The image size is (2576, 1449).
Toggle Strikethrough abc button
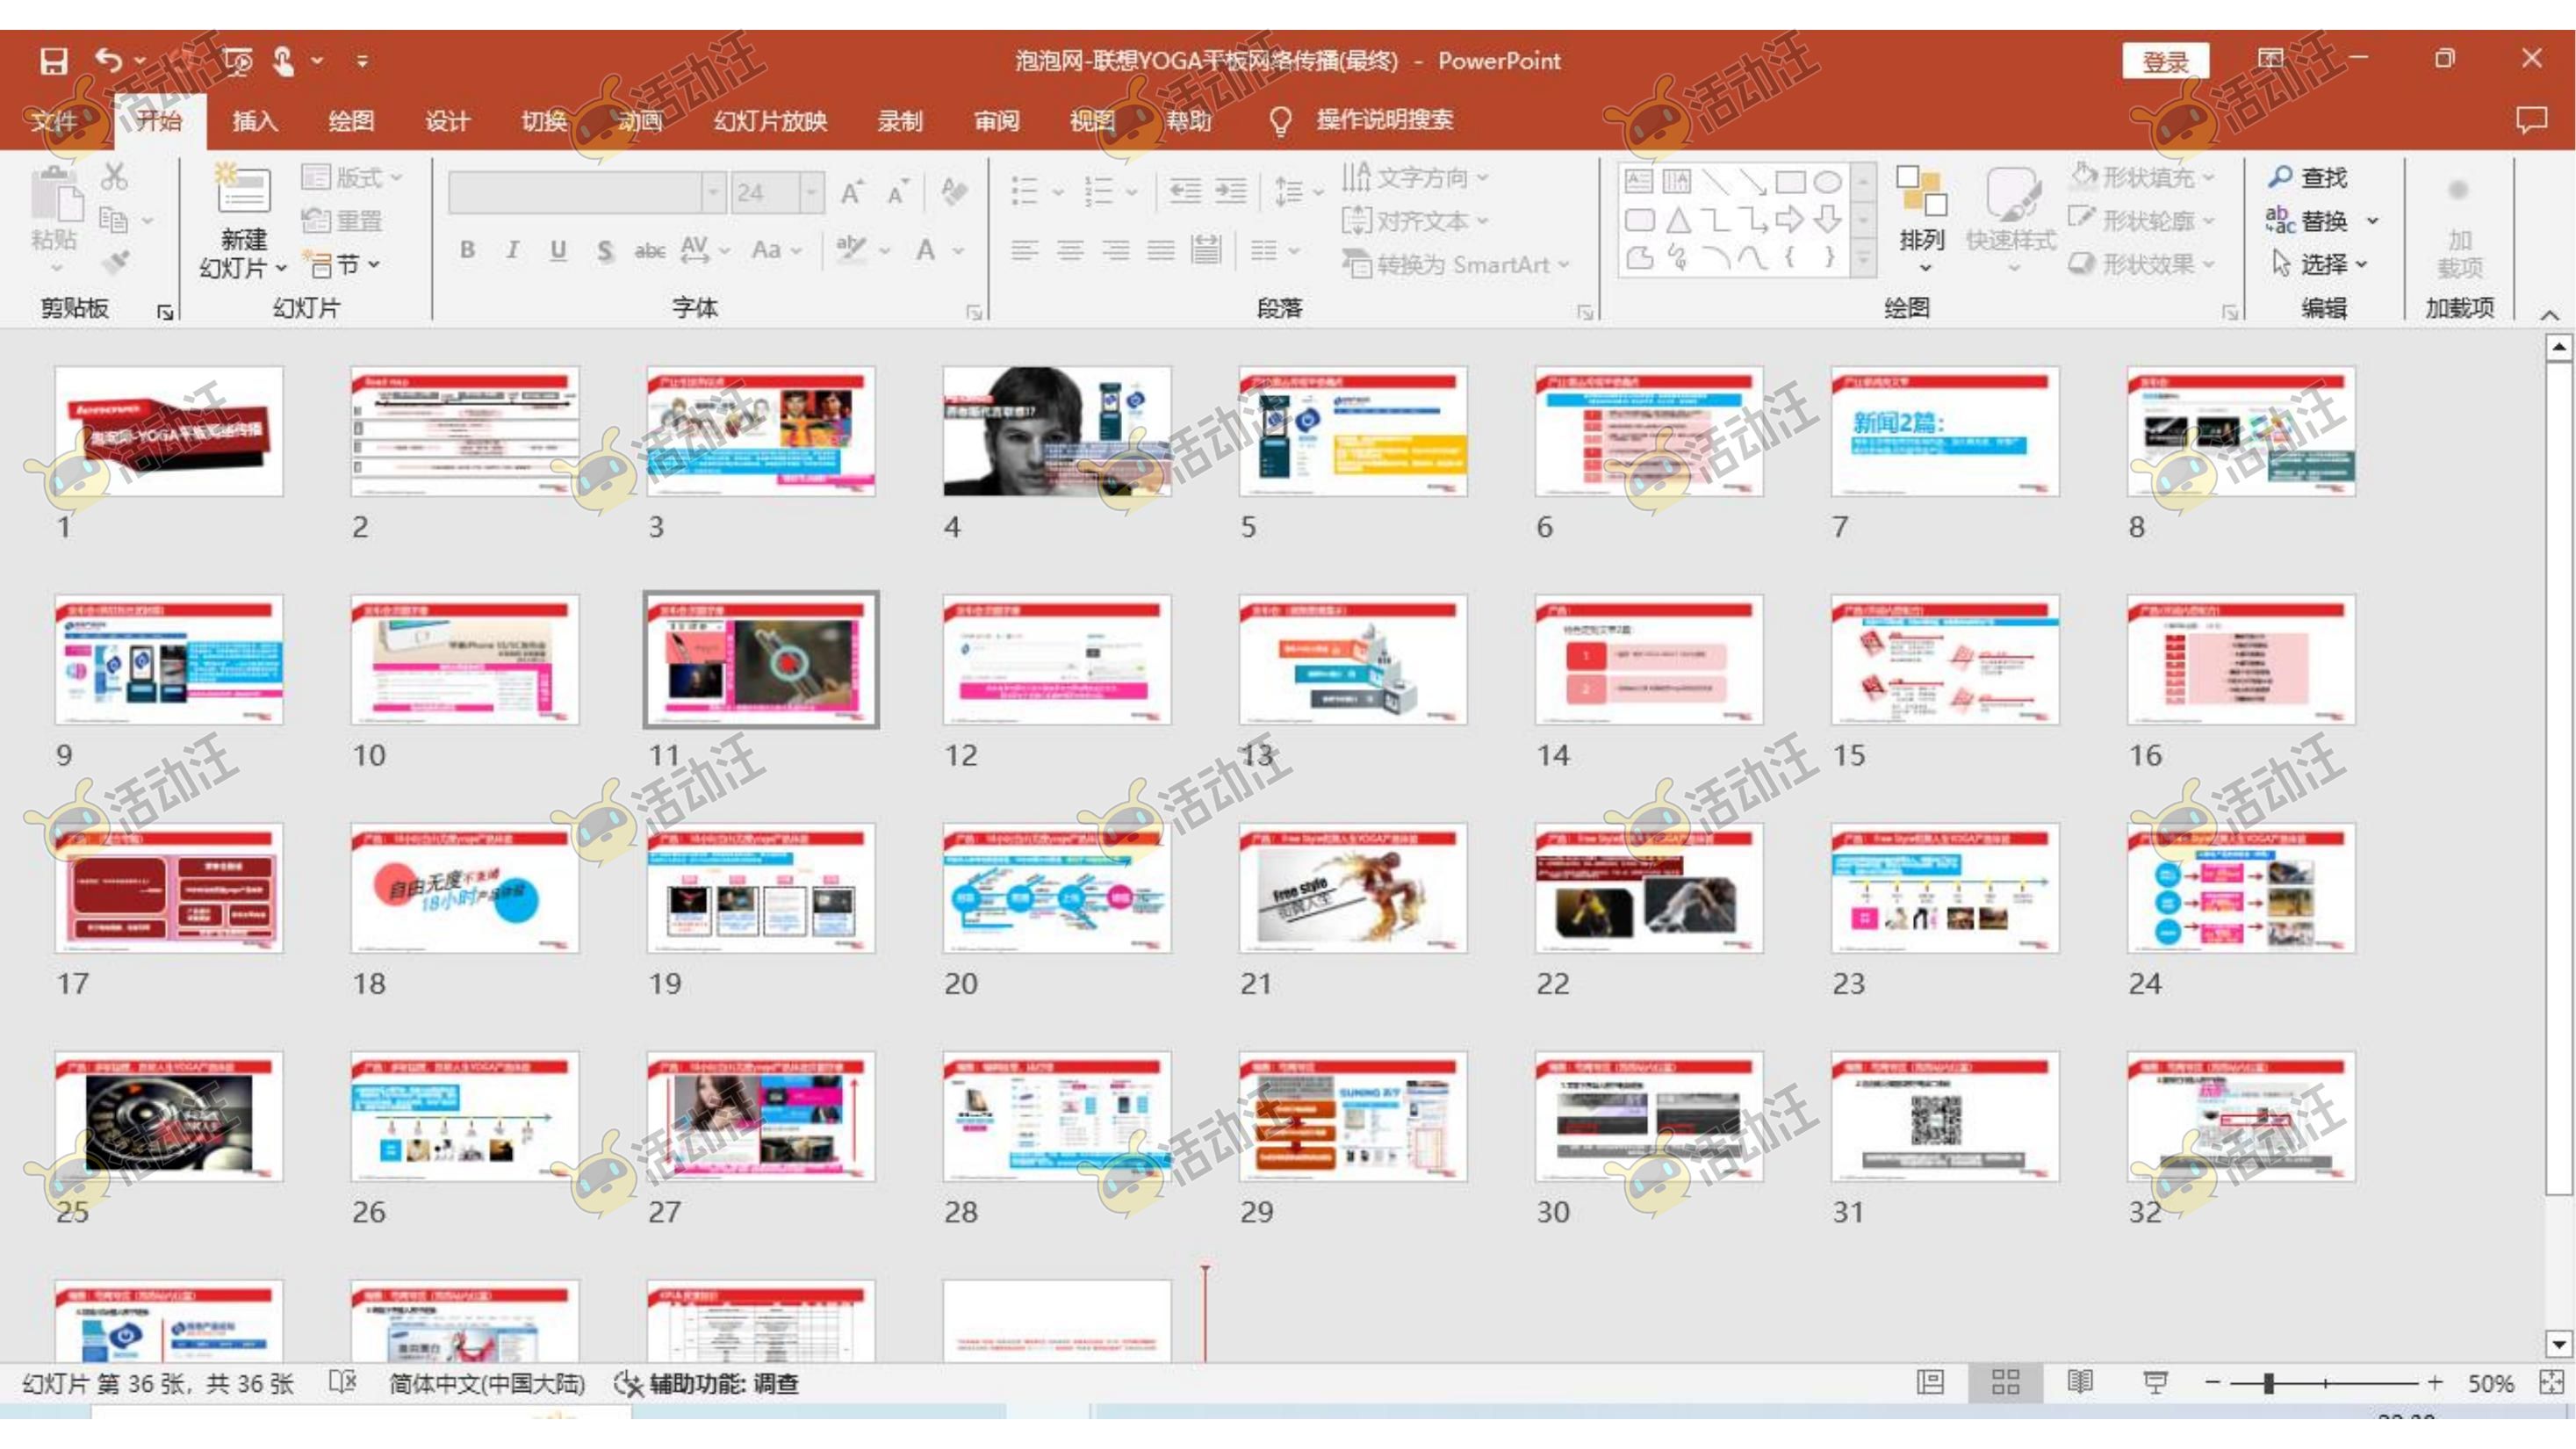coord(650,250)
